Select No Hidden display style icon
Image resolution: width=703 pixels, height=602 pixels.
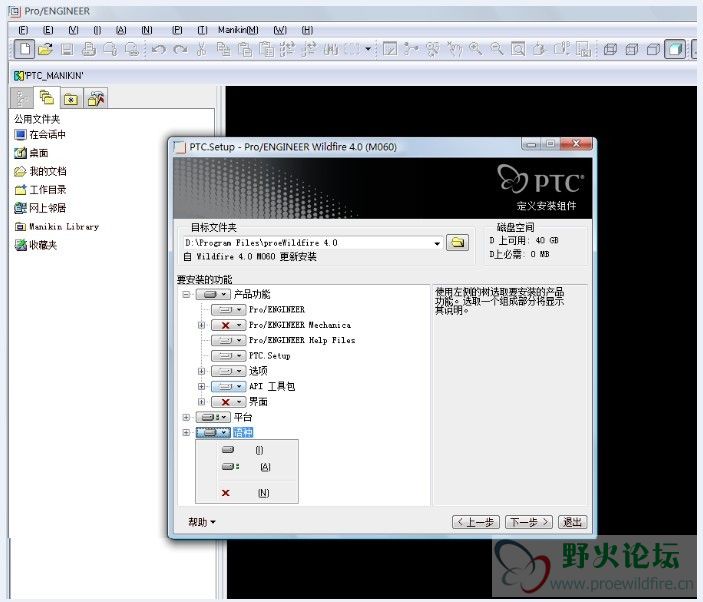click(653, 49)
